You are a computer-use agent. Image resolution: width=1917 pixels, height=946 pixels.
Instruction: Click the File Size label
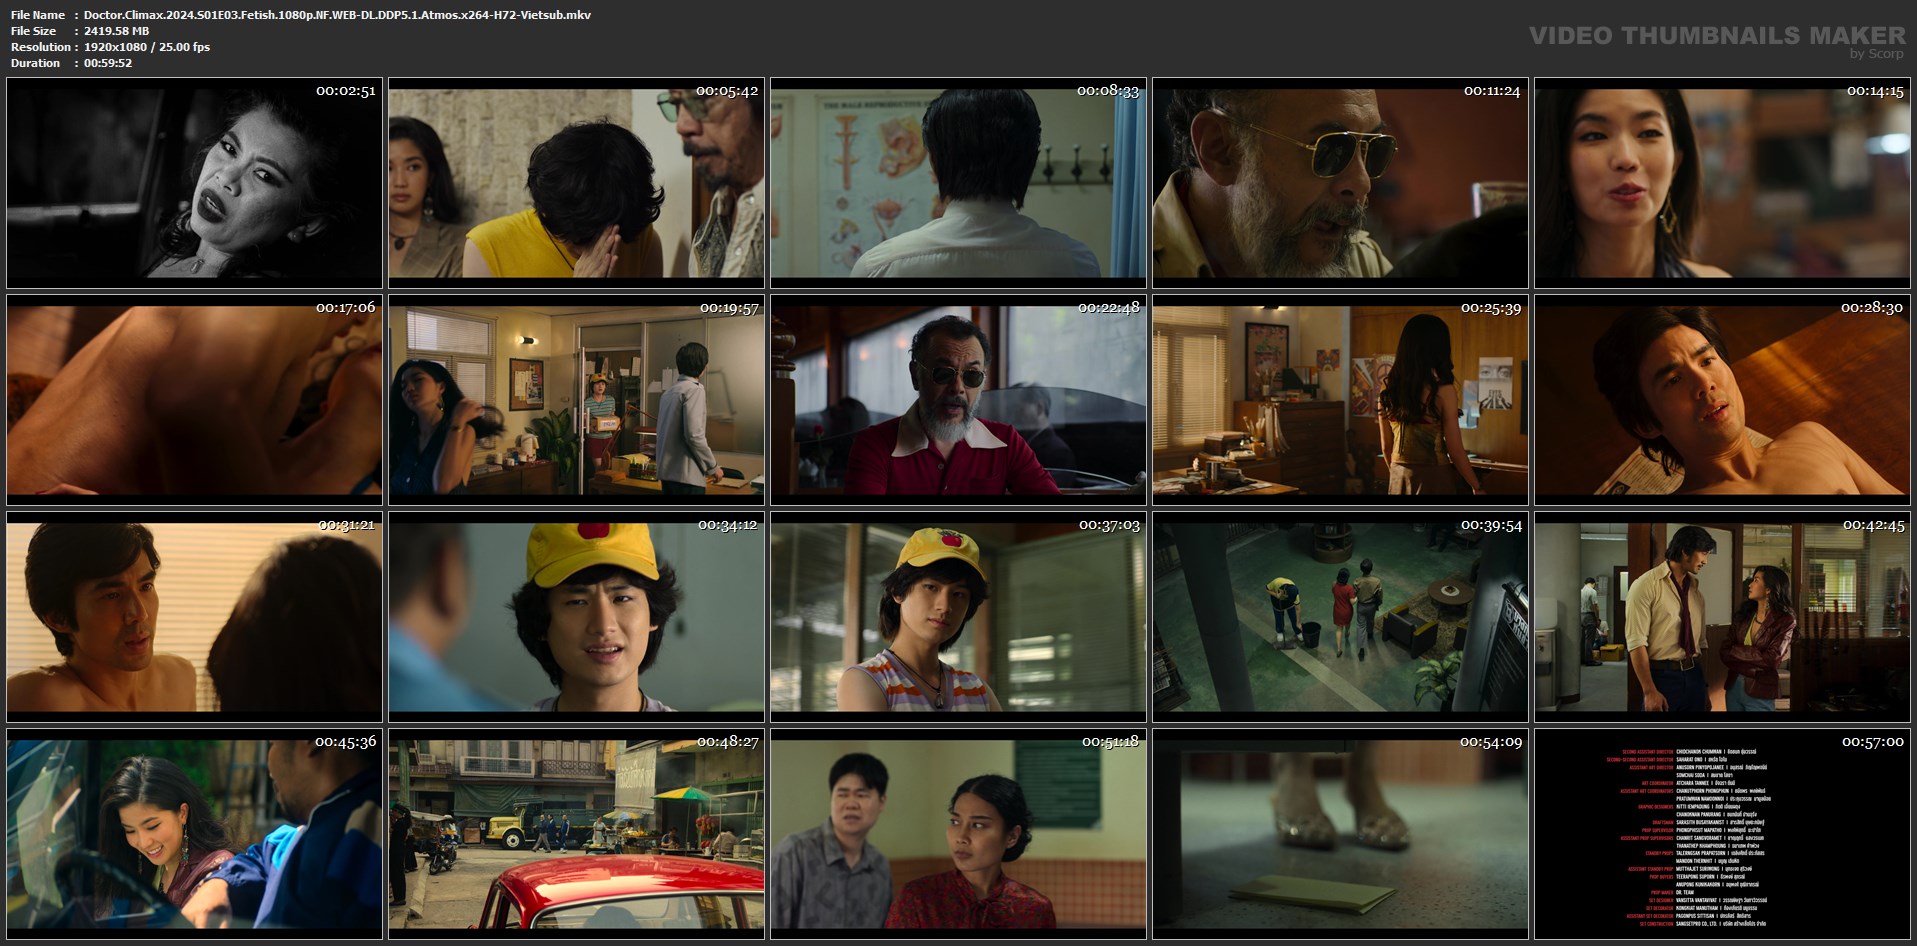pos(34,31)
